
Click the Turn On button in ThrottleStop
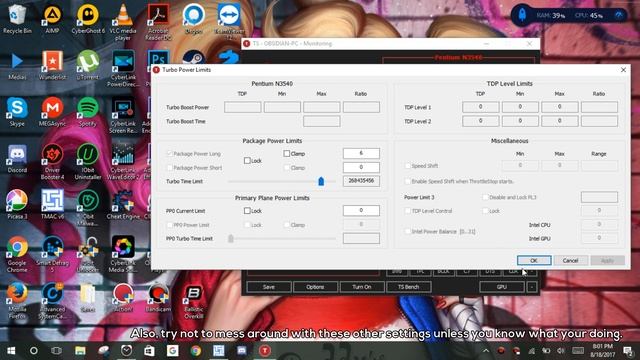362,287
